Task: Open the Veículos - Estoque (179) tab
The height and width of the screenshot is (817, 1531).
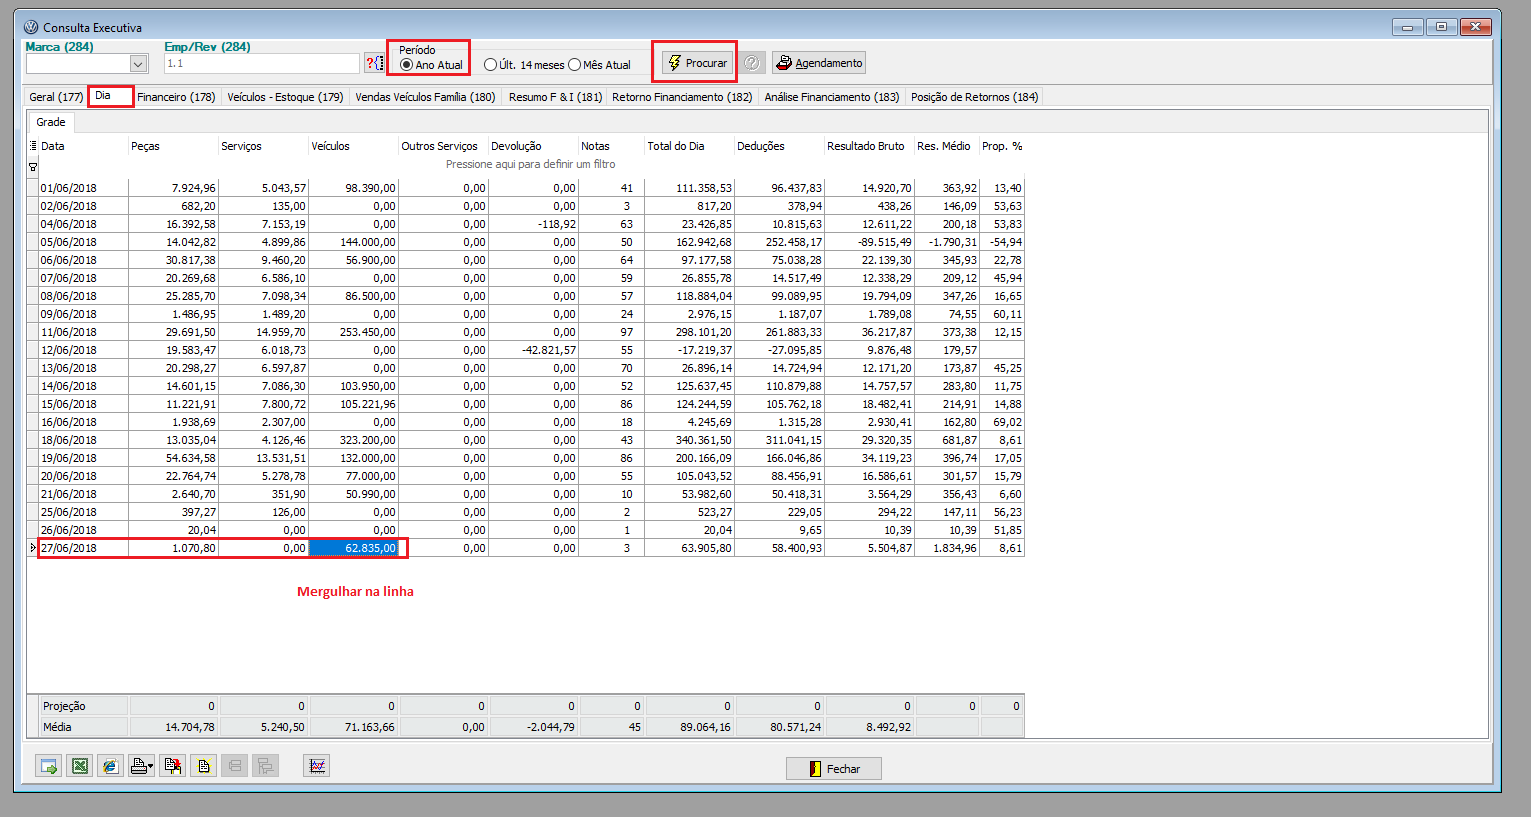Action: (285, 97)
